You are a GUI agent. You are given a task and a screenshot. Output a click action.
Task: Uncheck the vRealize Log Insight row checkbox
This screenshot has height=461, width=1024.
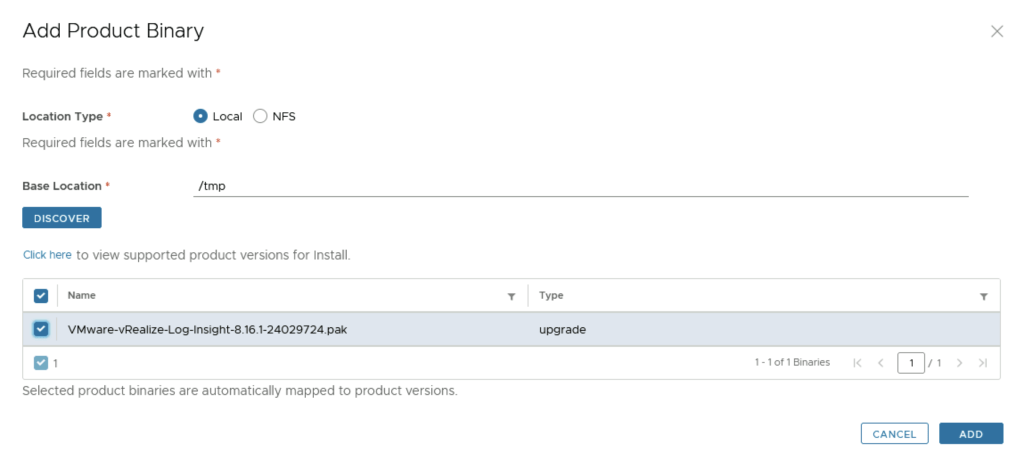(x=41, y=329)
